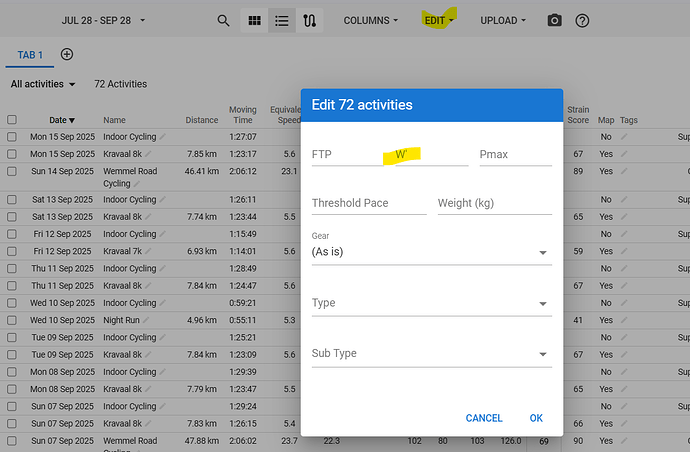Tick checkbox for Thu 11 Sep Indoor Cycling
The image size is (690, 452).
12,268
